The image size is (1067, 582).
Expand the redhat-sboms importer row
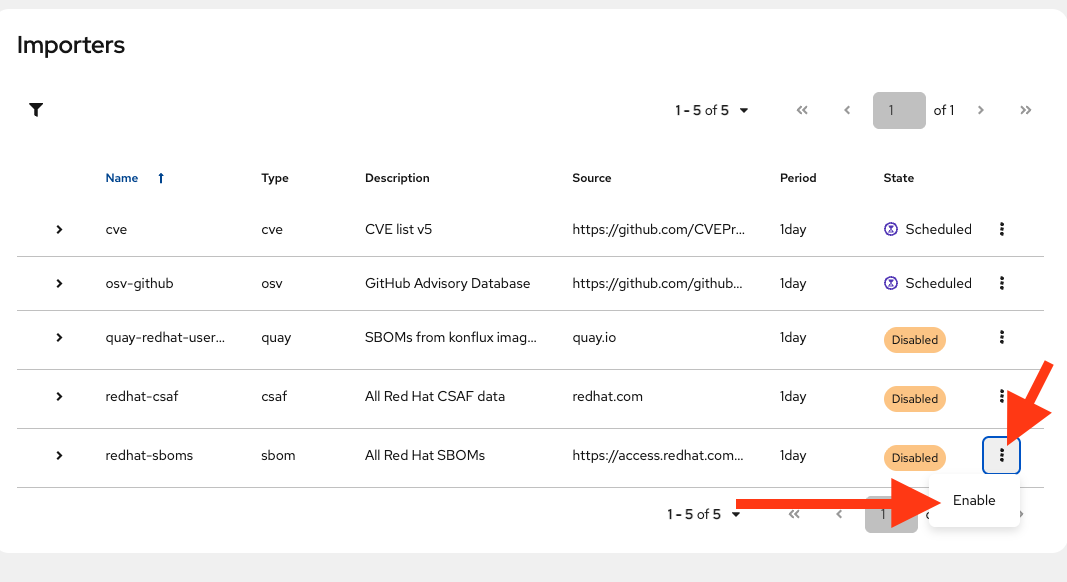[x=59, y=455]
